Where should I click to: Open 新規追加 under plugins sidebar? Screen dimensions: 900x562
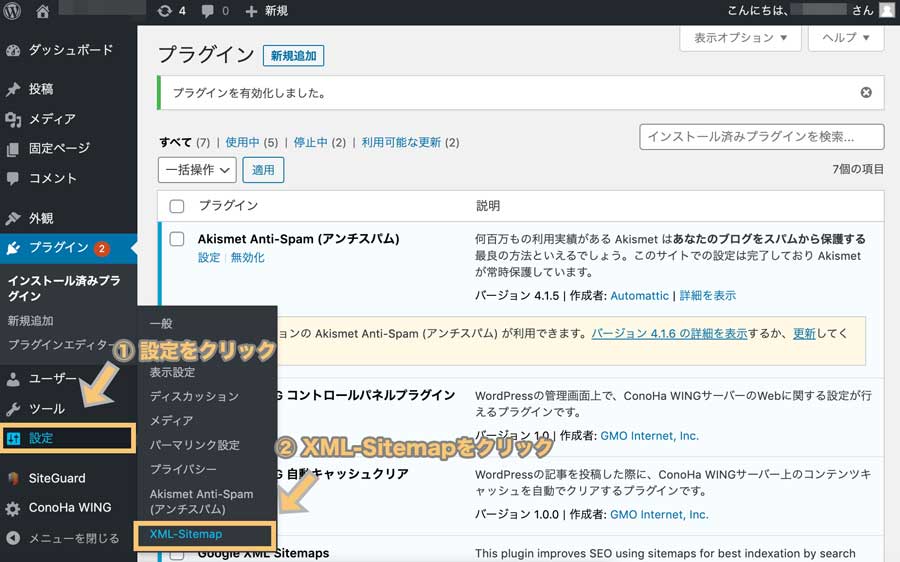point(30,320)
